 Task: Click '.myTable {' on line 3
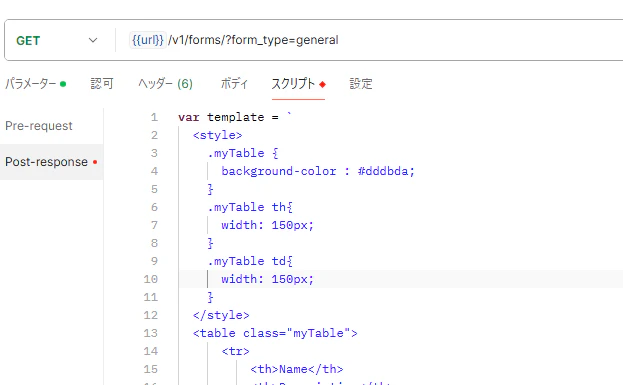[243, 153]
